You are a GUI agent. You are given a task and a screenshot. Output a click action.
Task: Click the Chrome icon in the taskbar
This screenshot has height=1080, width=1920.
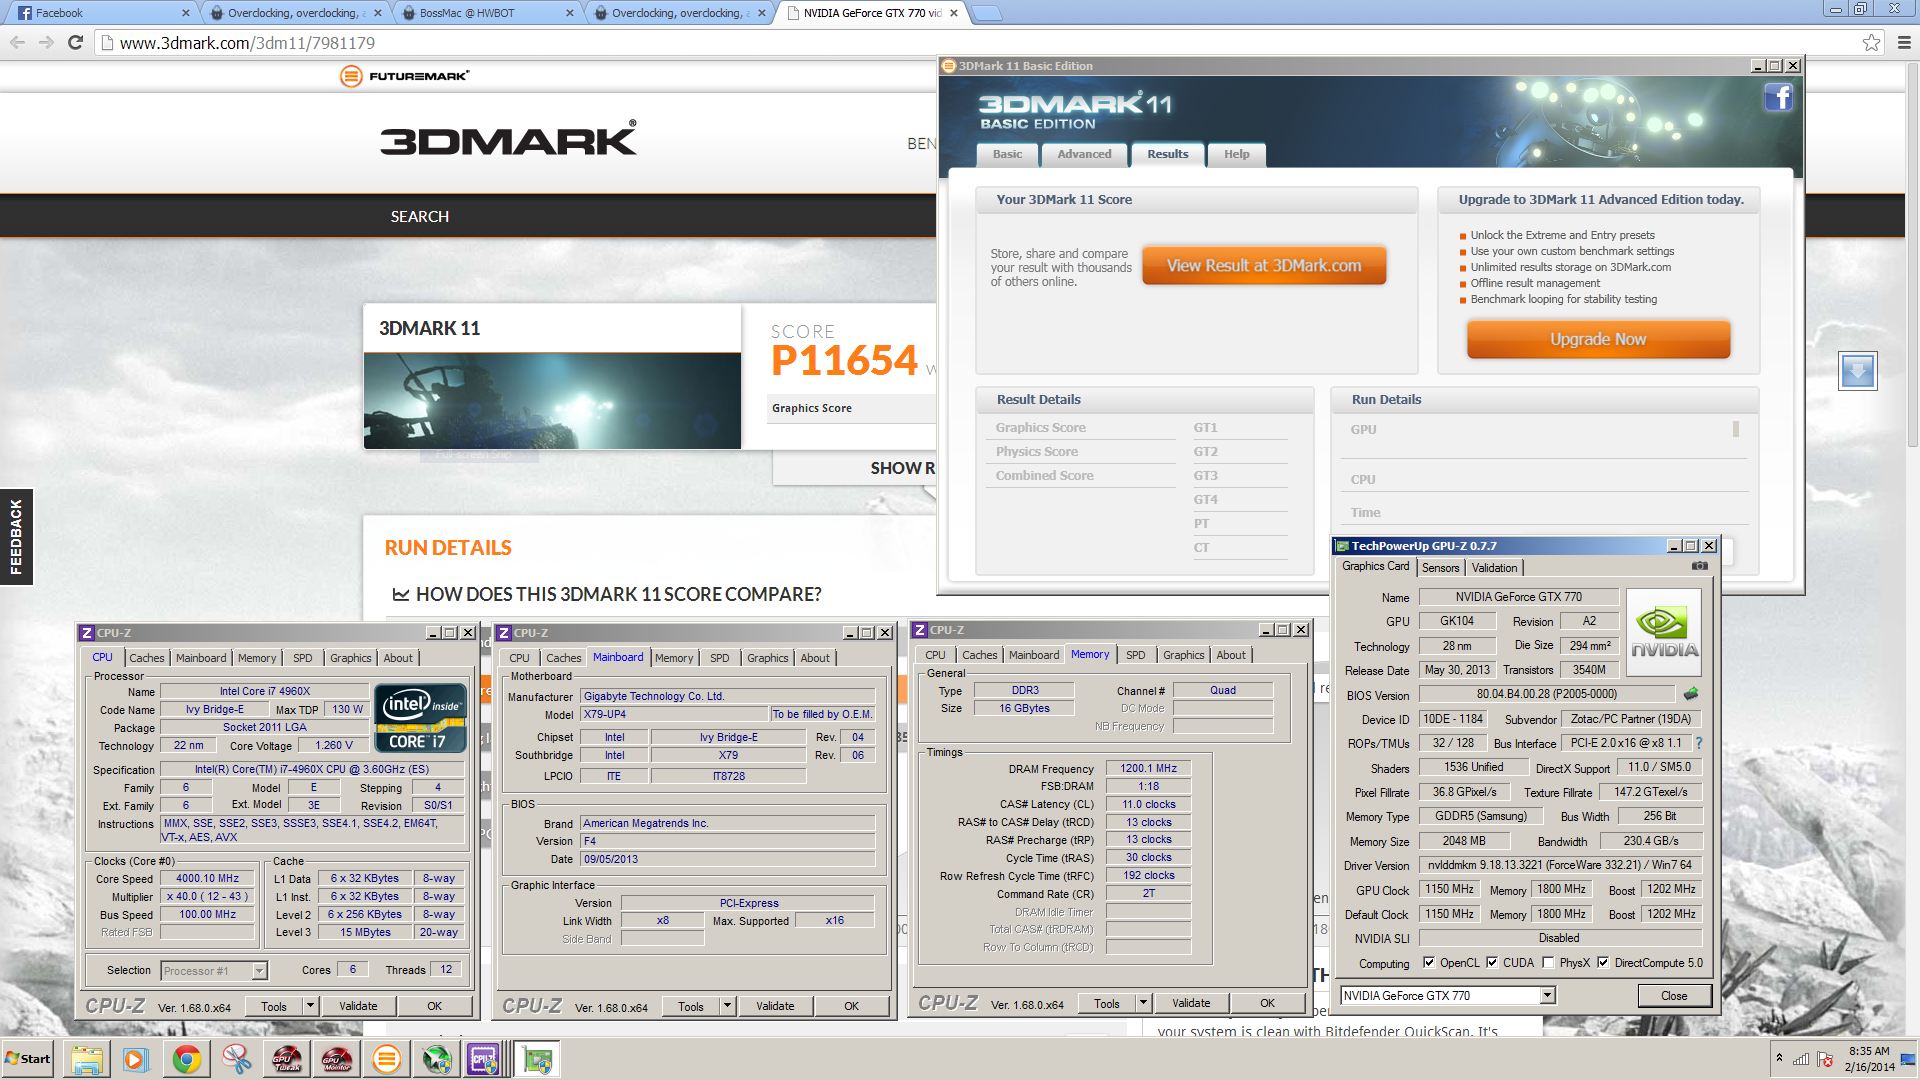pos(186,1060)
